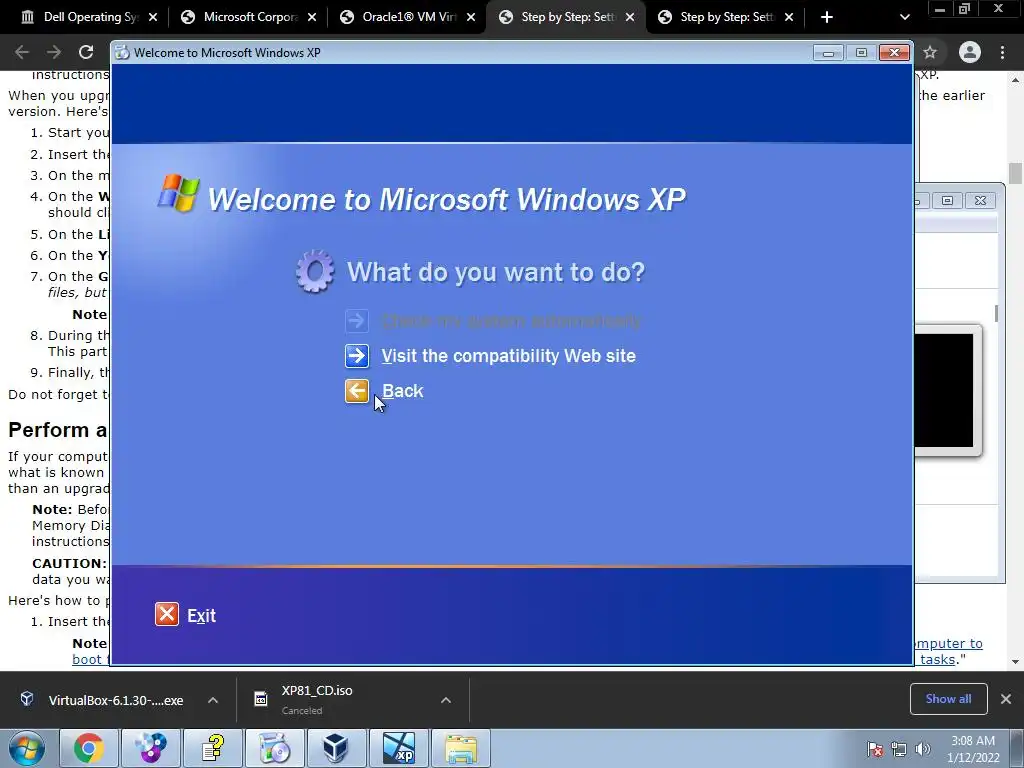
Task: Close the Dell Operating System tab
Action: pos(153,18)
